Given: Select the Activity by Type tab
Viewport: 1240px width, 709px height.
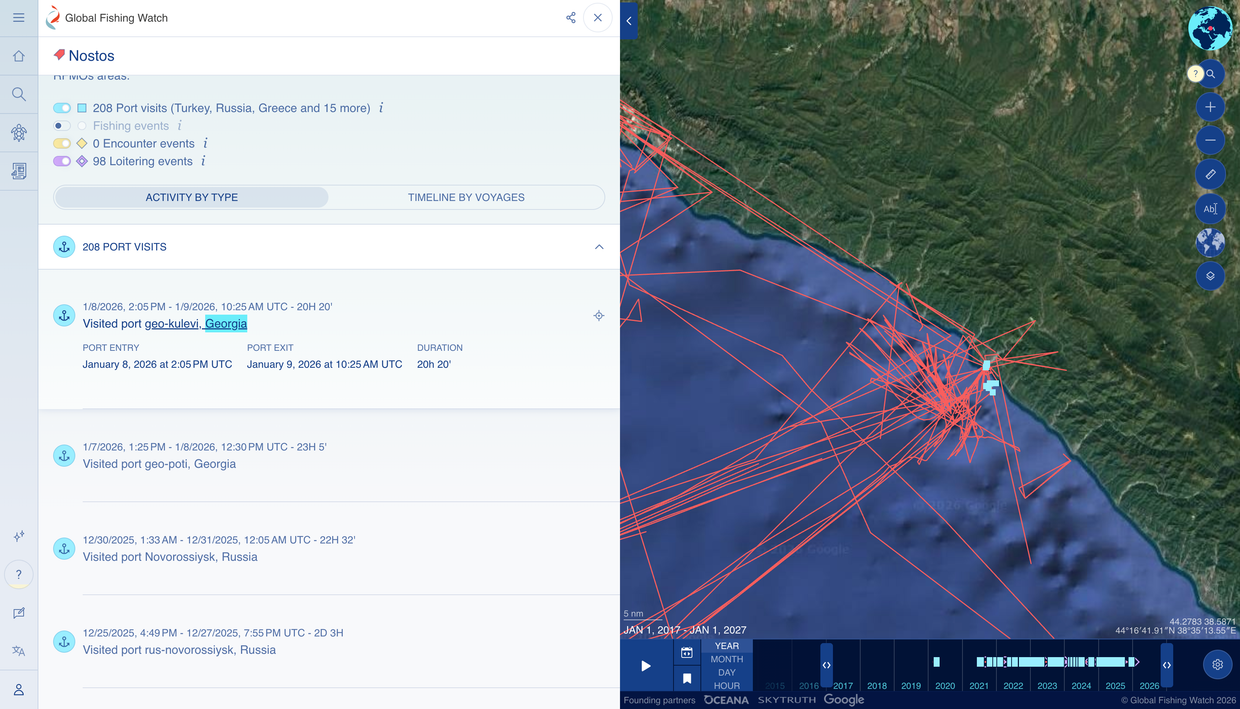Looking at the screenshot, I should point(192,197).
